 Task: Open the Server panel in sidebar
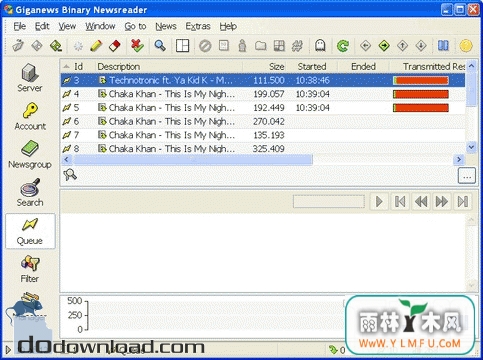click(x=30, y=78)
